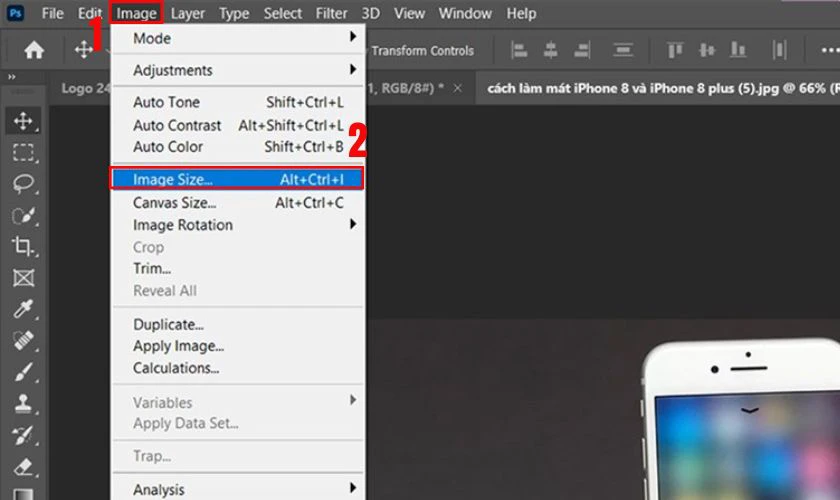Click the Move tool options bar icon
This screenshot has width=840, height=500.
(x=84, y=50)
